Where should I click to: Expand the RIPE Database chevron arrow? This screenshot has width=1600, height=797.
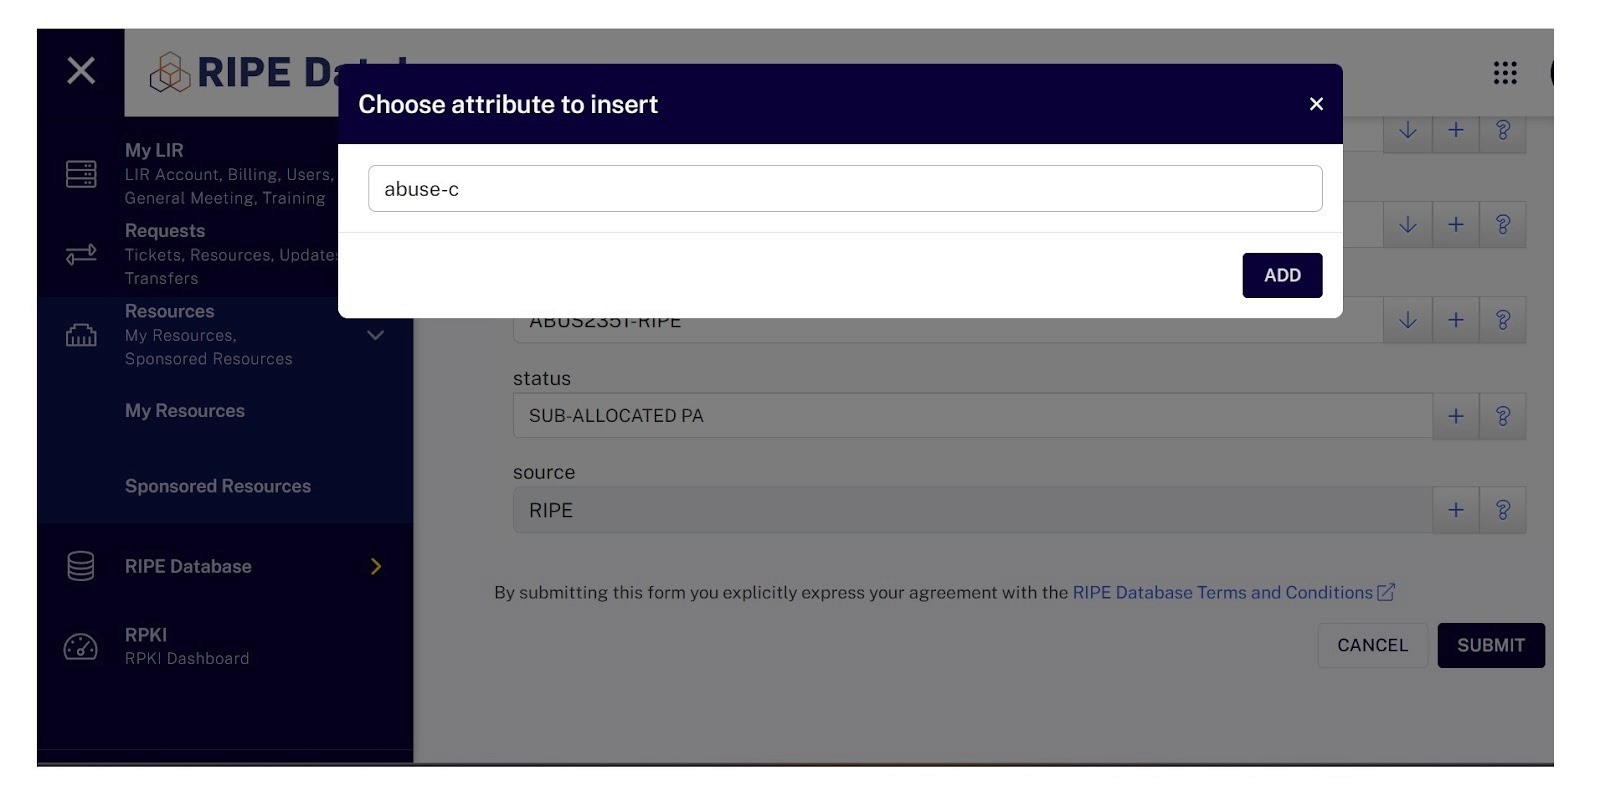tap(376, 566)
